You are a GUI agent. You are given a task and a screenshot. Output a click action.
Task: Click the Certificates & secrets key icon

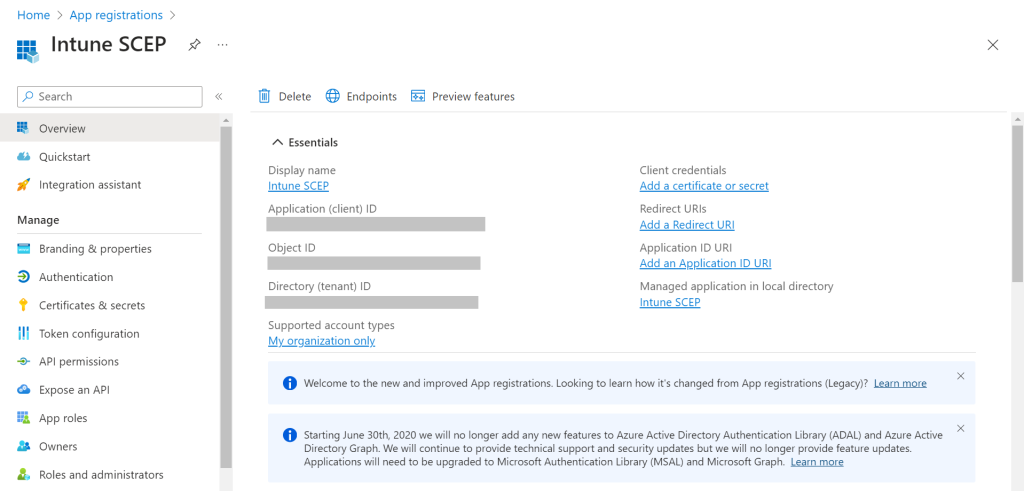point(24,305)
